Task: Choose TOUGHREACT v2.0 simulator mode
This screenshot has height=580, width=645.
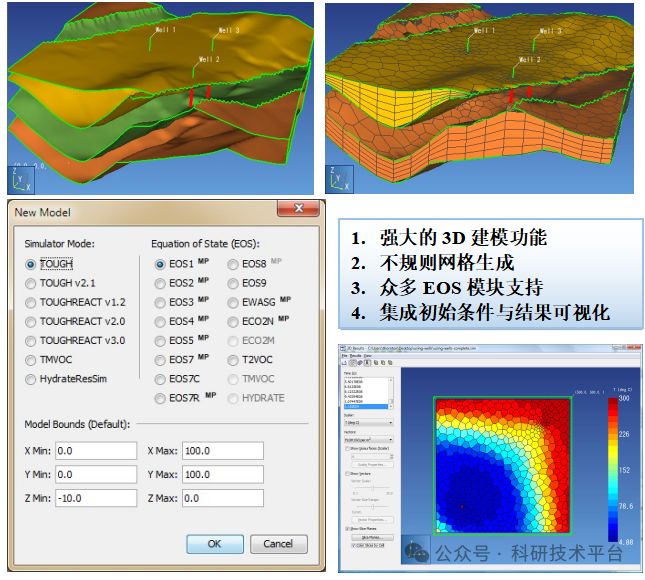Action: (30, 322)
